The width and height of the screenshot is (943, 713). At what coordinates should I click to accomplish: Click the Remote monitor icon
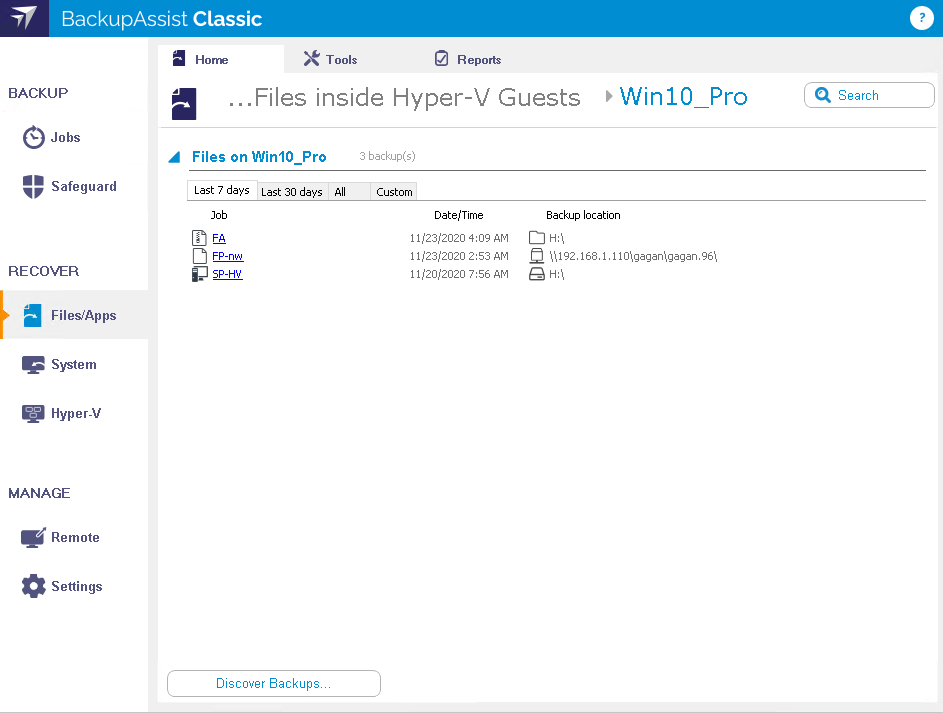33,537
